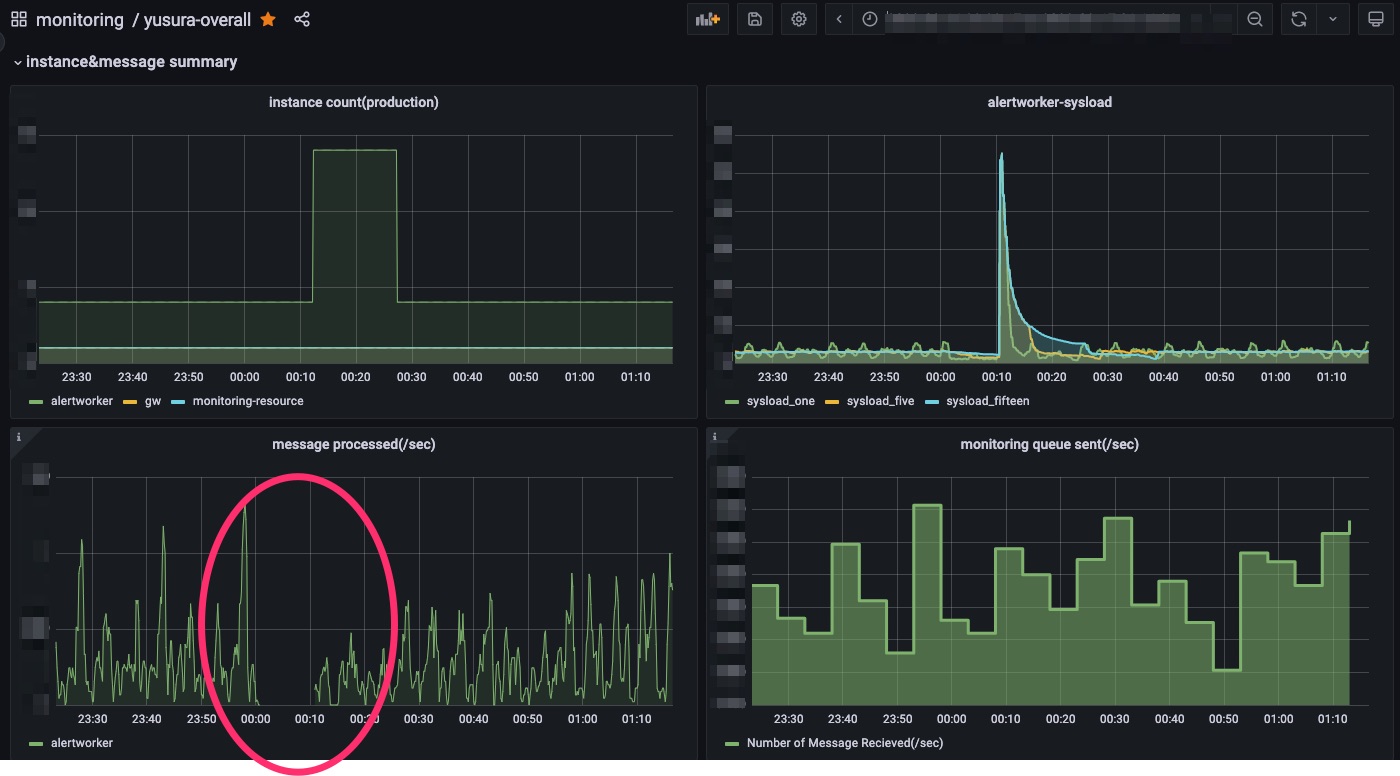The image size is (1400, 776).
Task: Open the instance count(production) panel menu
Action: point(353,102)
